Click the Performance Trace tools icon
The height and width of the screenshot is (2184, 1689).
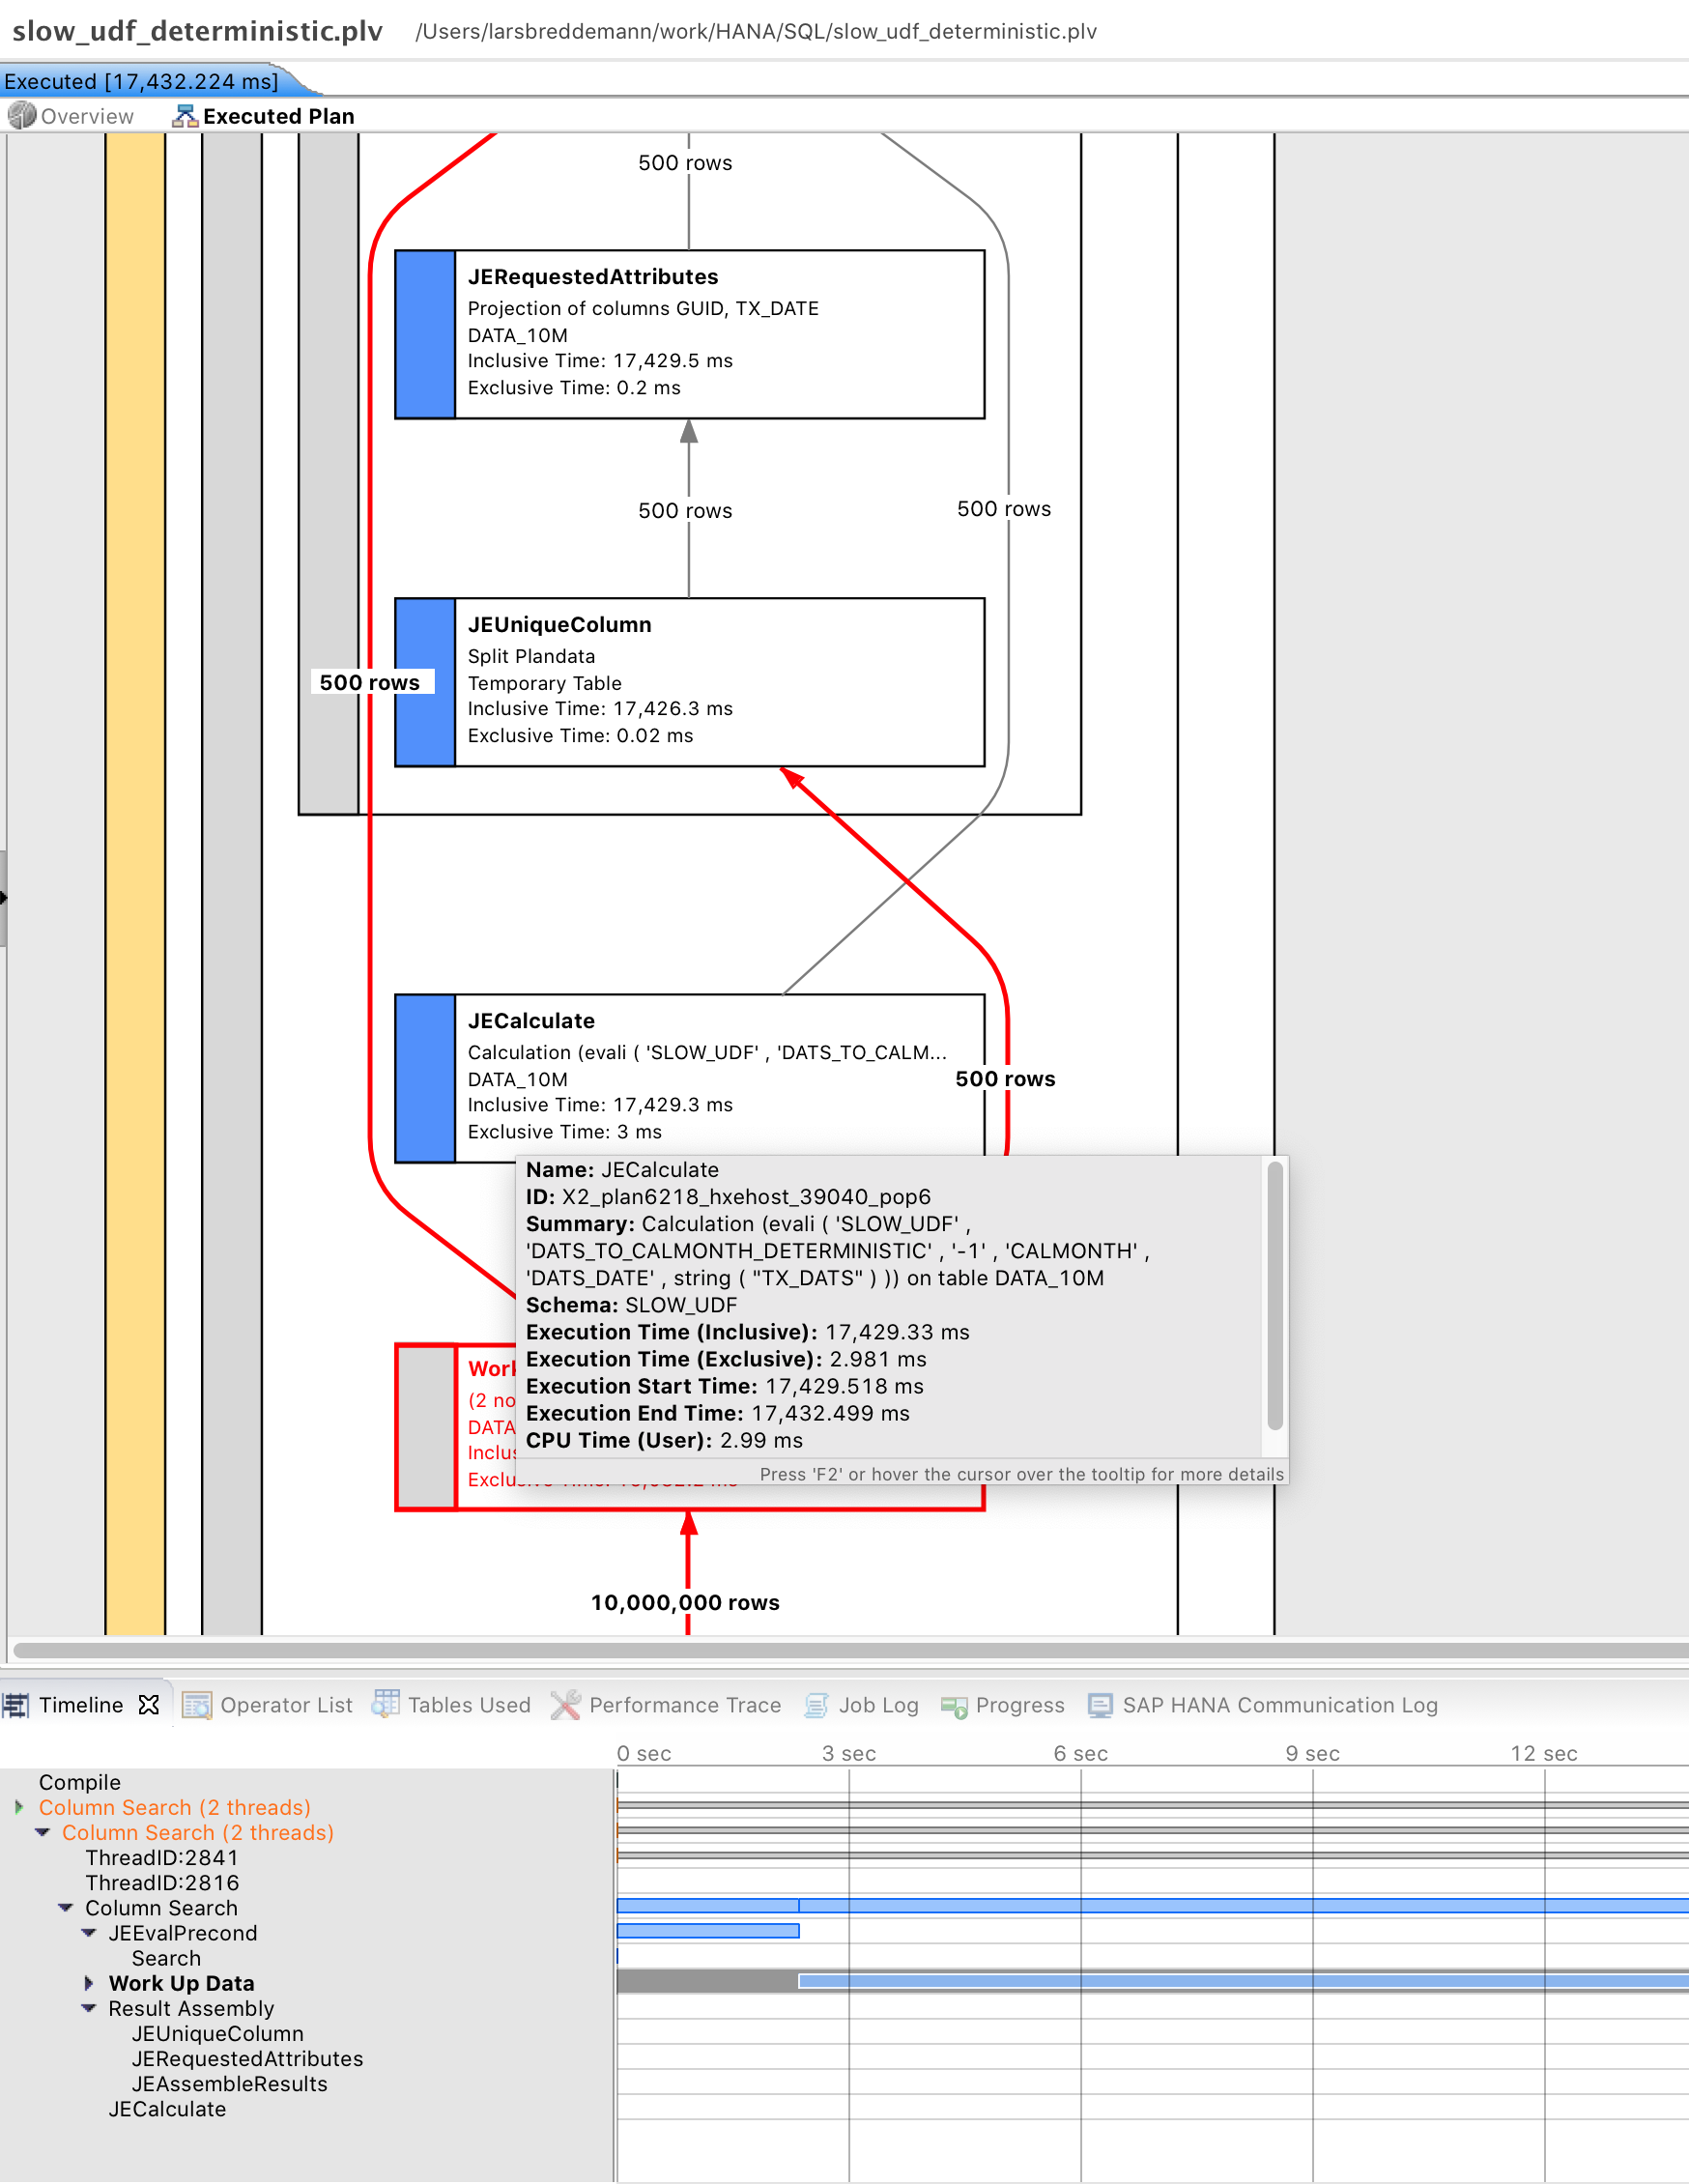pyautogui.click(x=566, y=1705)
